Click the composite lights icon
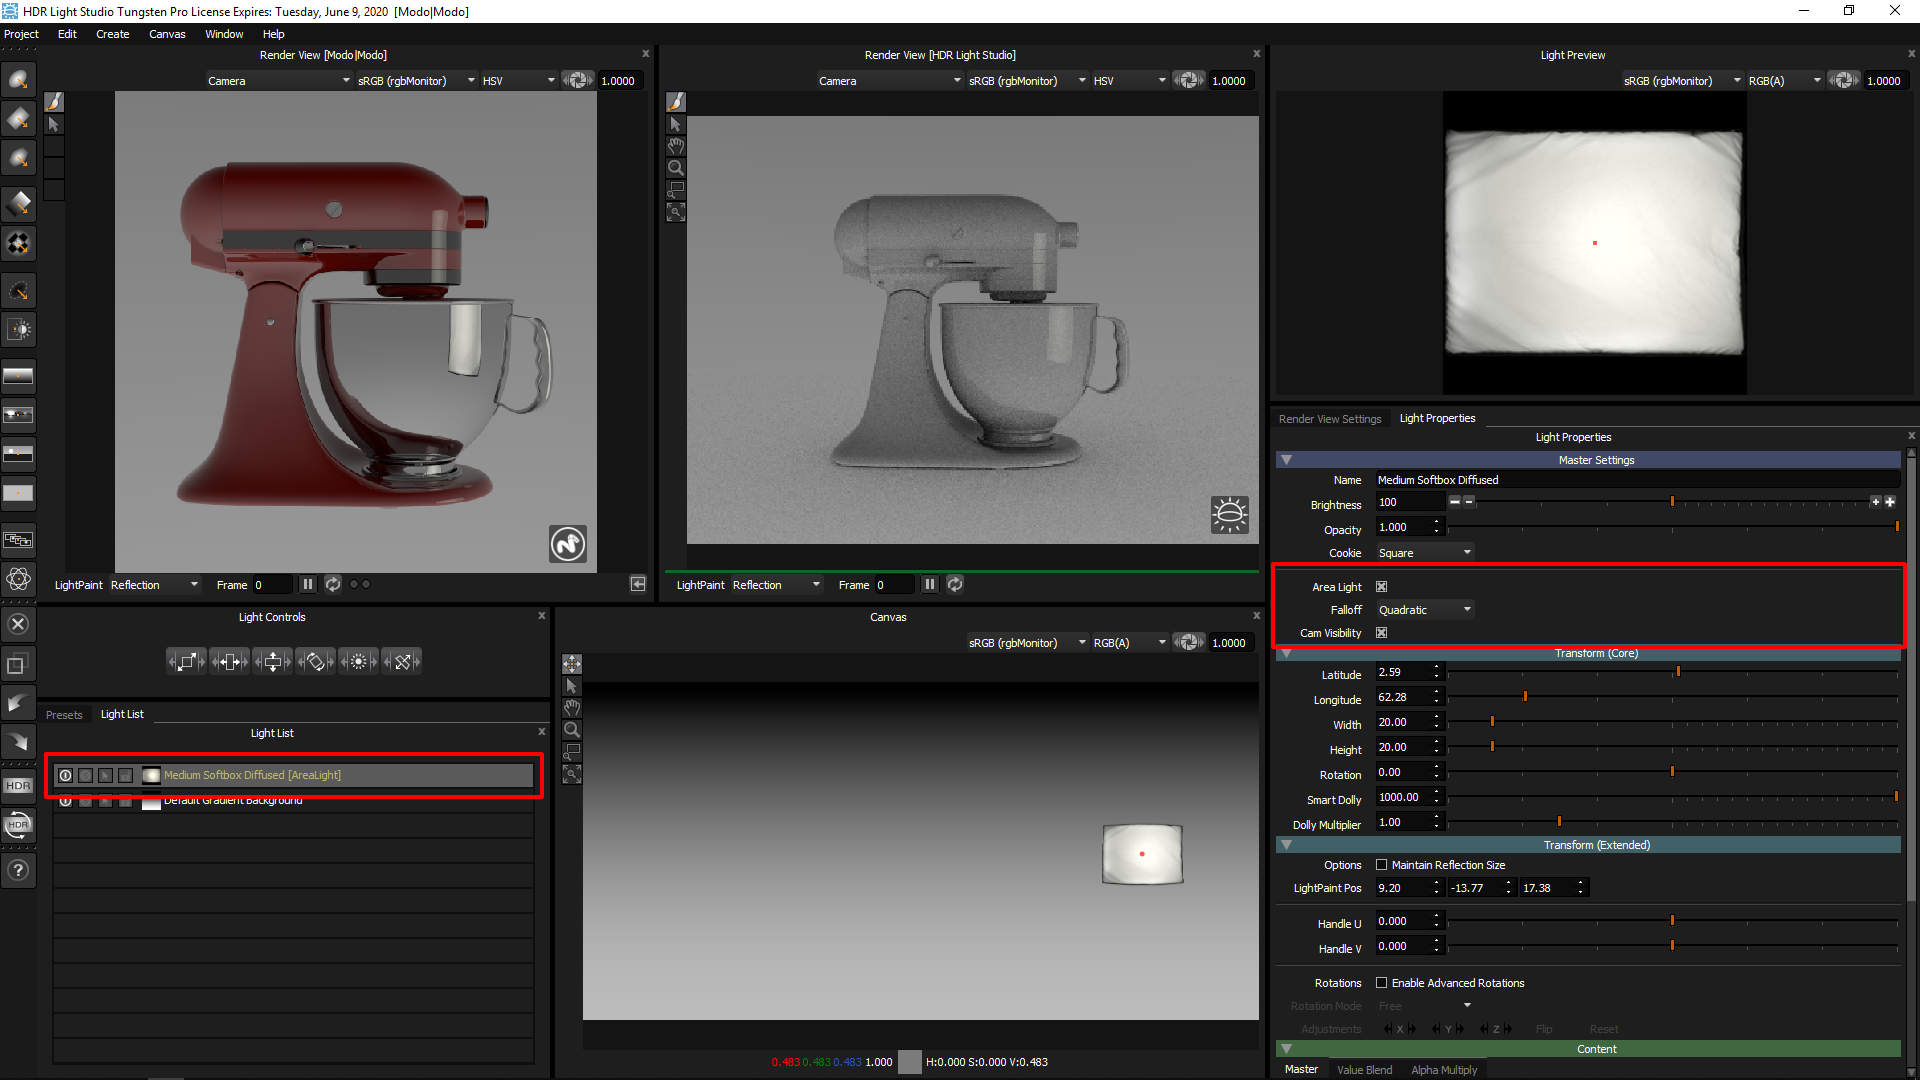This screenshot has width=1920, height=1080. (x=18, y=540)
